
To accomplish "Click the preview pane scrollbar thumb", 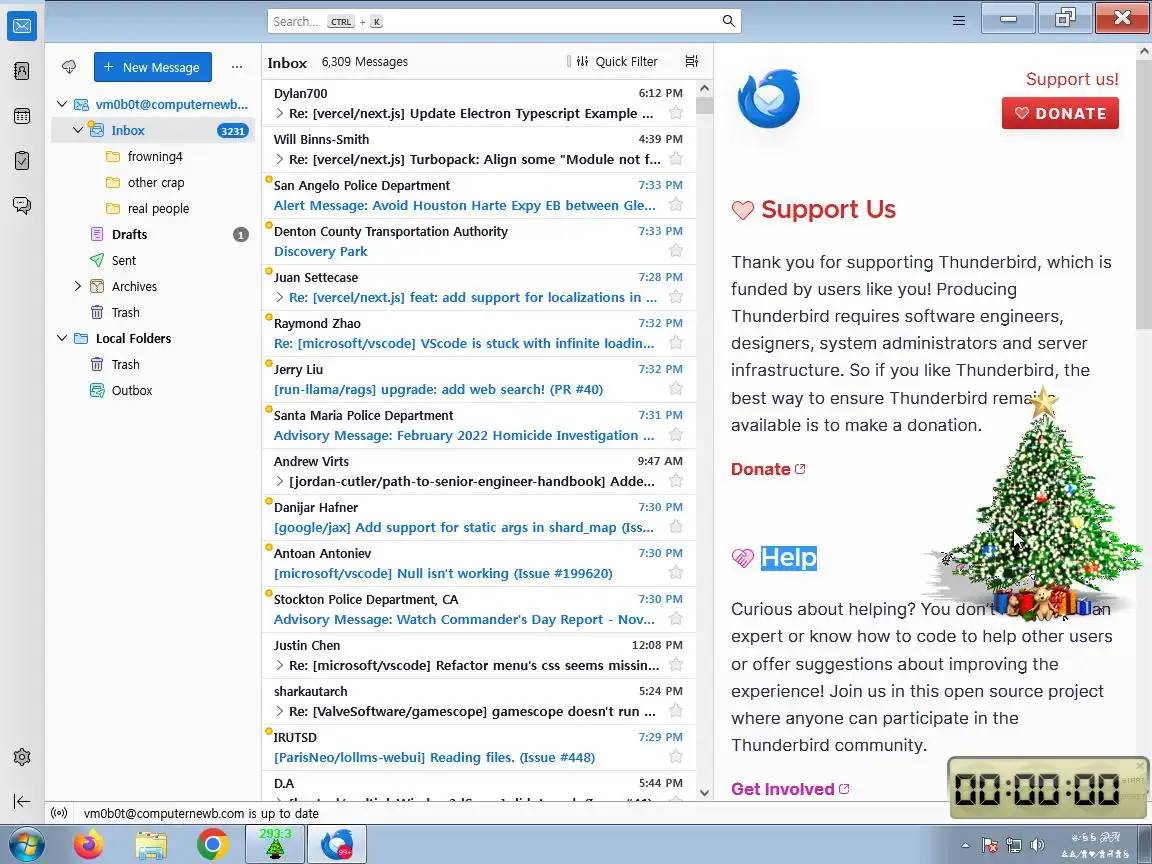I will pyautogui.click(x=1144, y=195).
